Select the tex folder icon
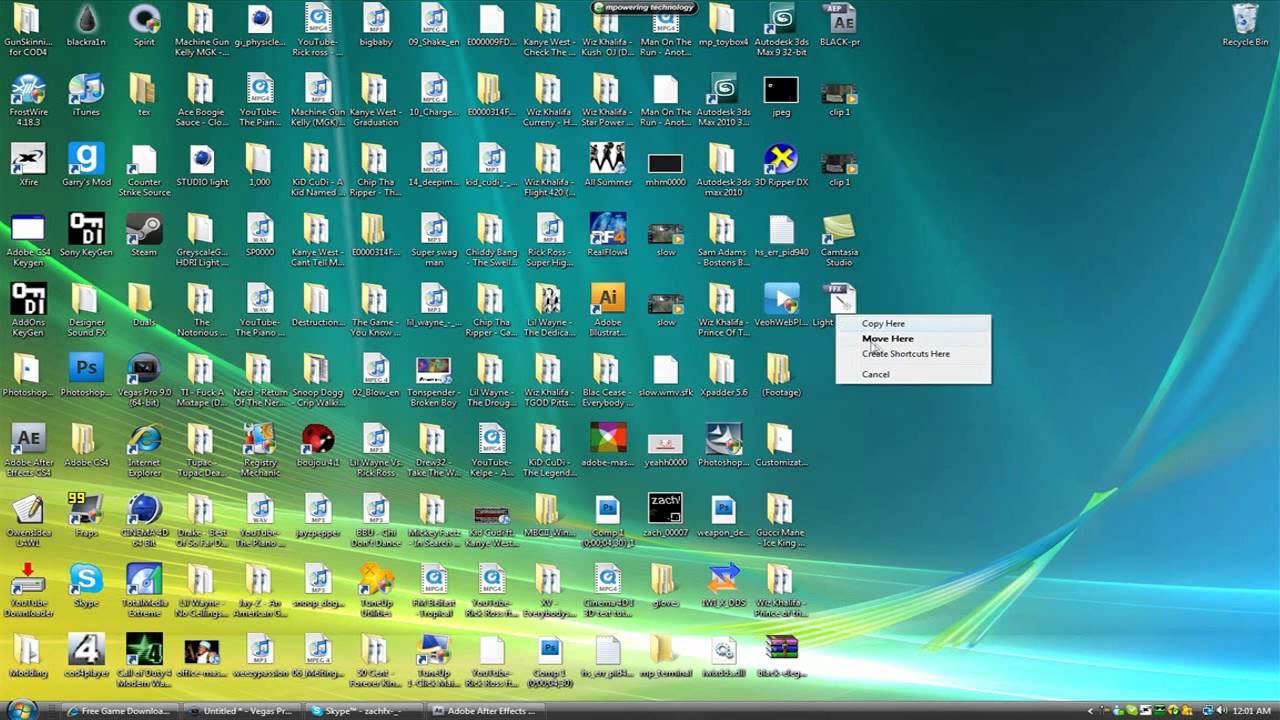Viewport: 1280px width, 720px height. pos(144,96)
